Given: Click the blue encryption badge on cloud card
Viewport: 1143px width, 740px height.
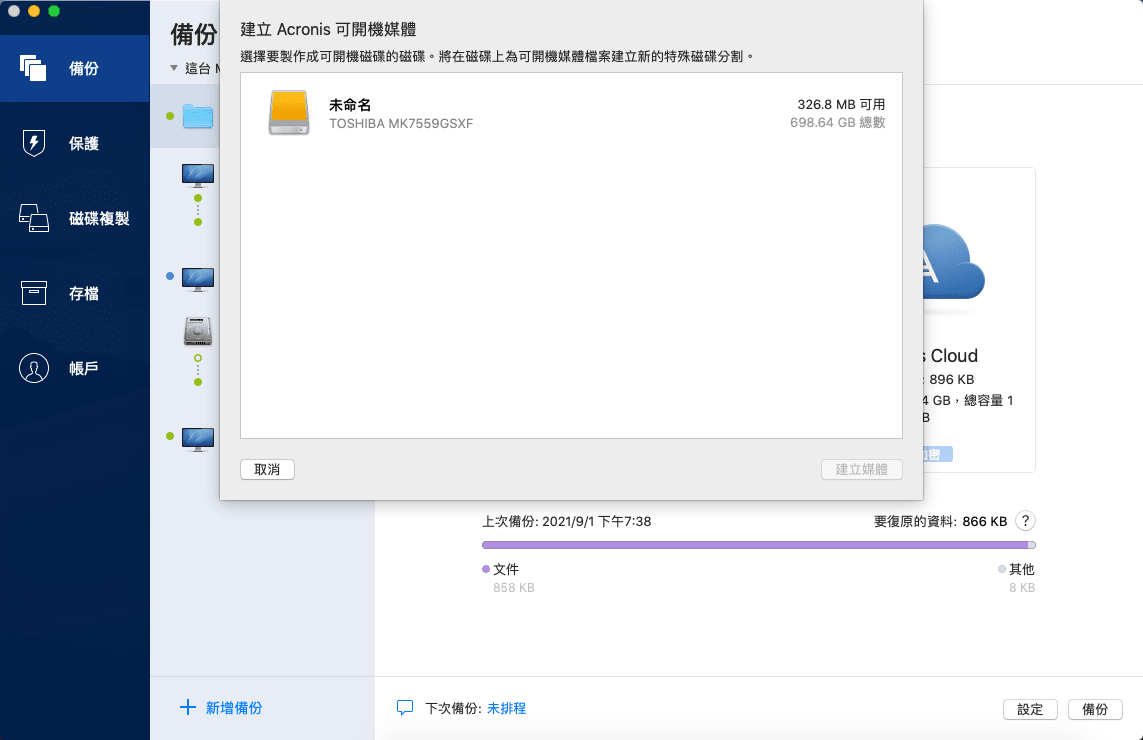Looking at the screenshot, I should pos(938,454).
